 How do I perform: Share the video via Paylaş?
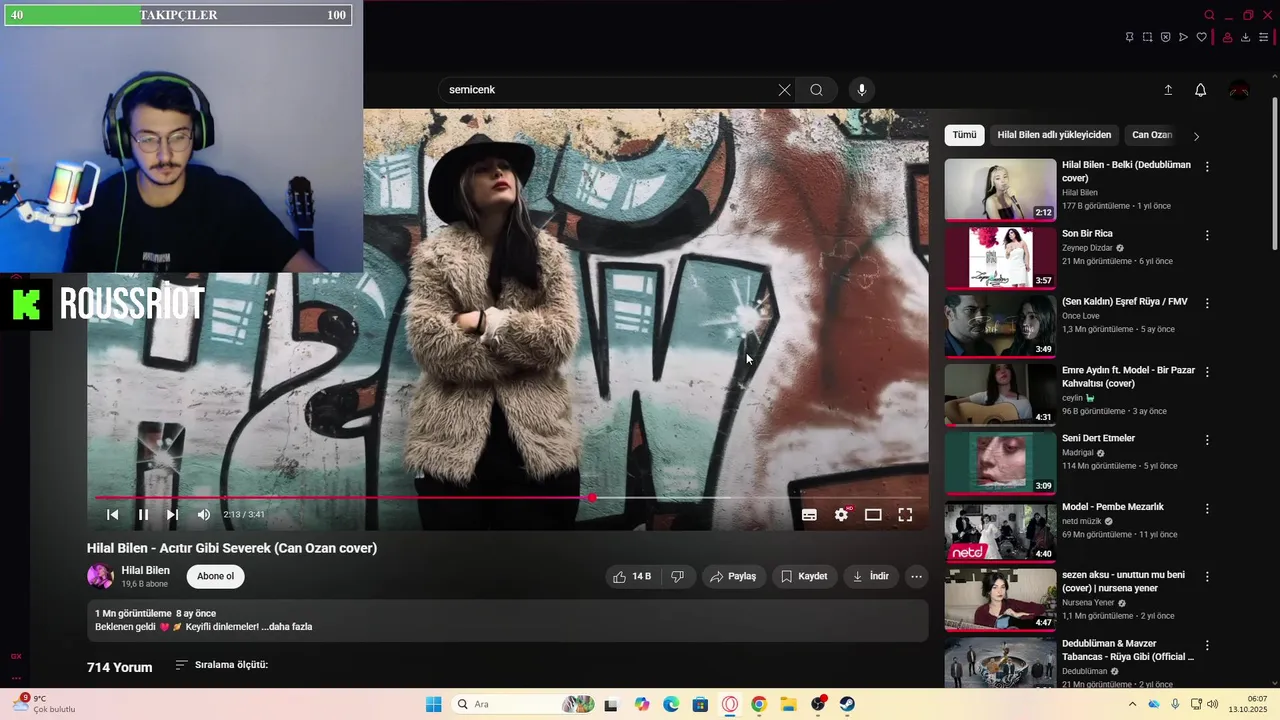[733, 576]
